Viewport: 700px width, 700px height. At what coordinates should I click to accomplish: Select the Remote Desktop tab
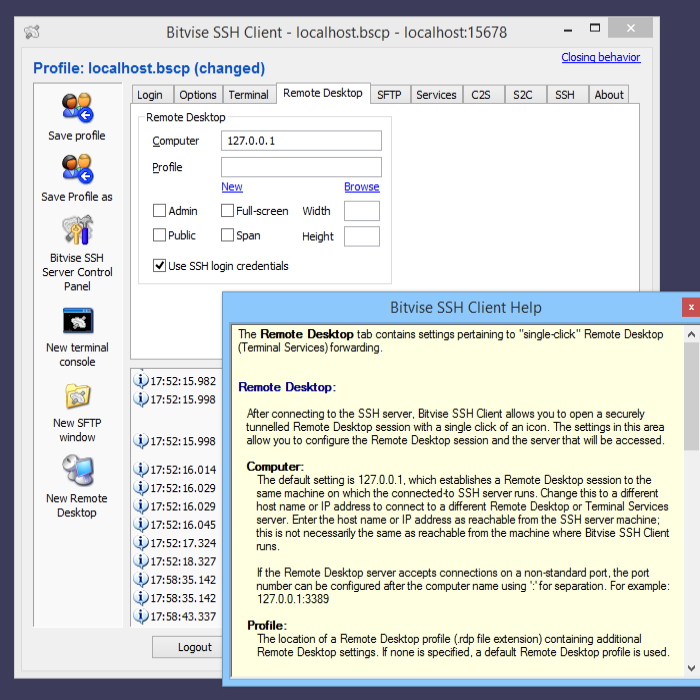323,93
